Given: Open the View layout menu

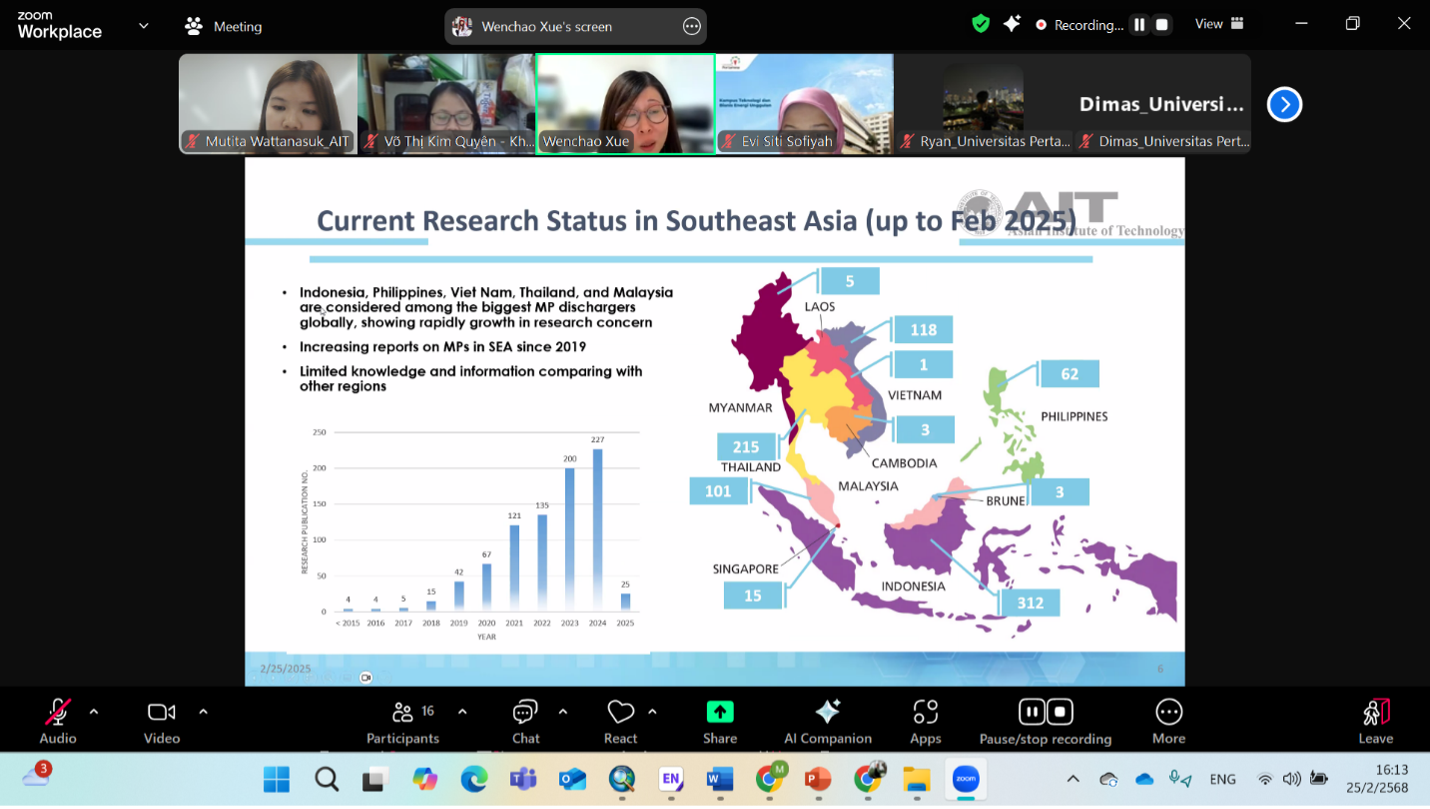Looking at the screenshot, I should [1219, 24].
